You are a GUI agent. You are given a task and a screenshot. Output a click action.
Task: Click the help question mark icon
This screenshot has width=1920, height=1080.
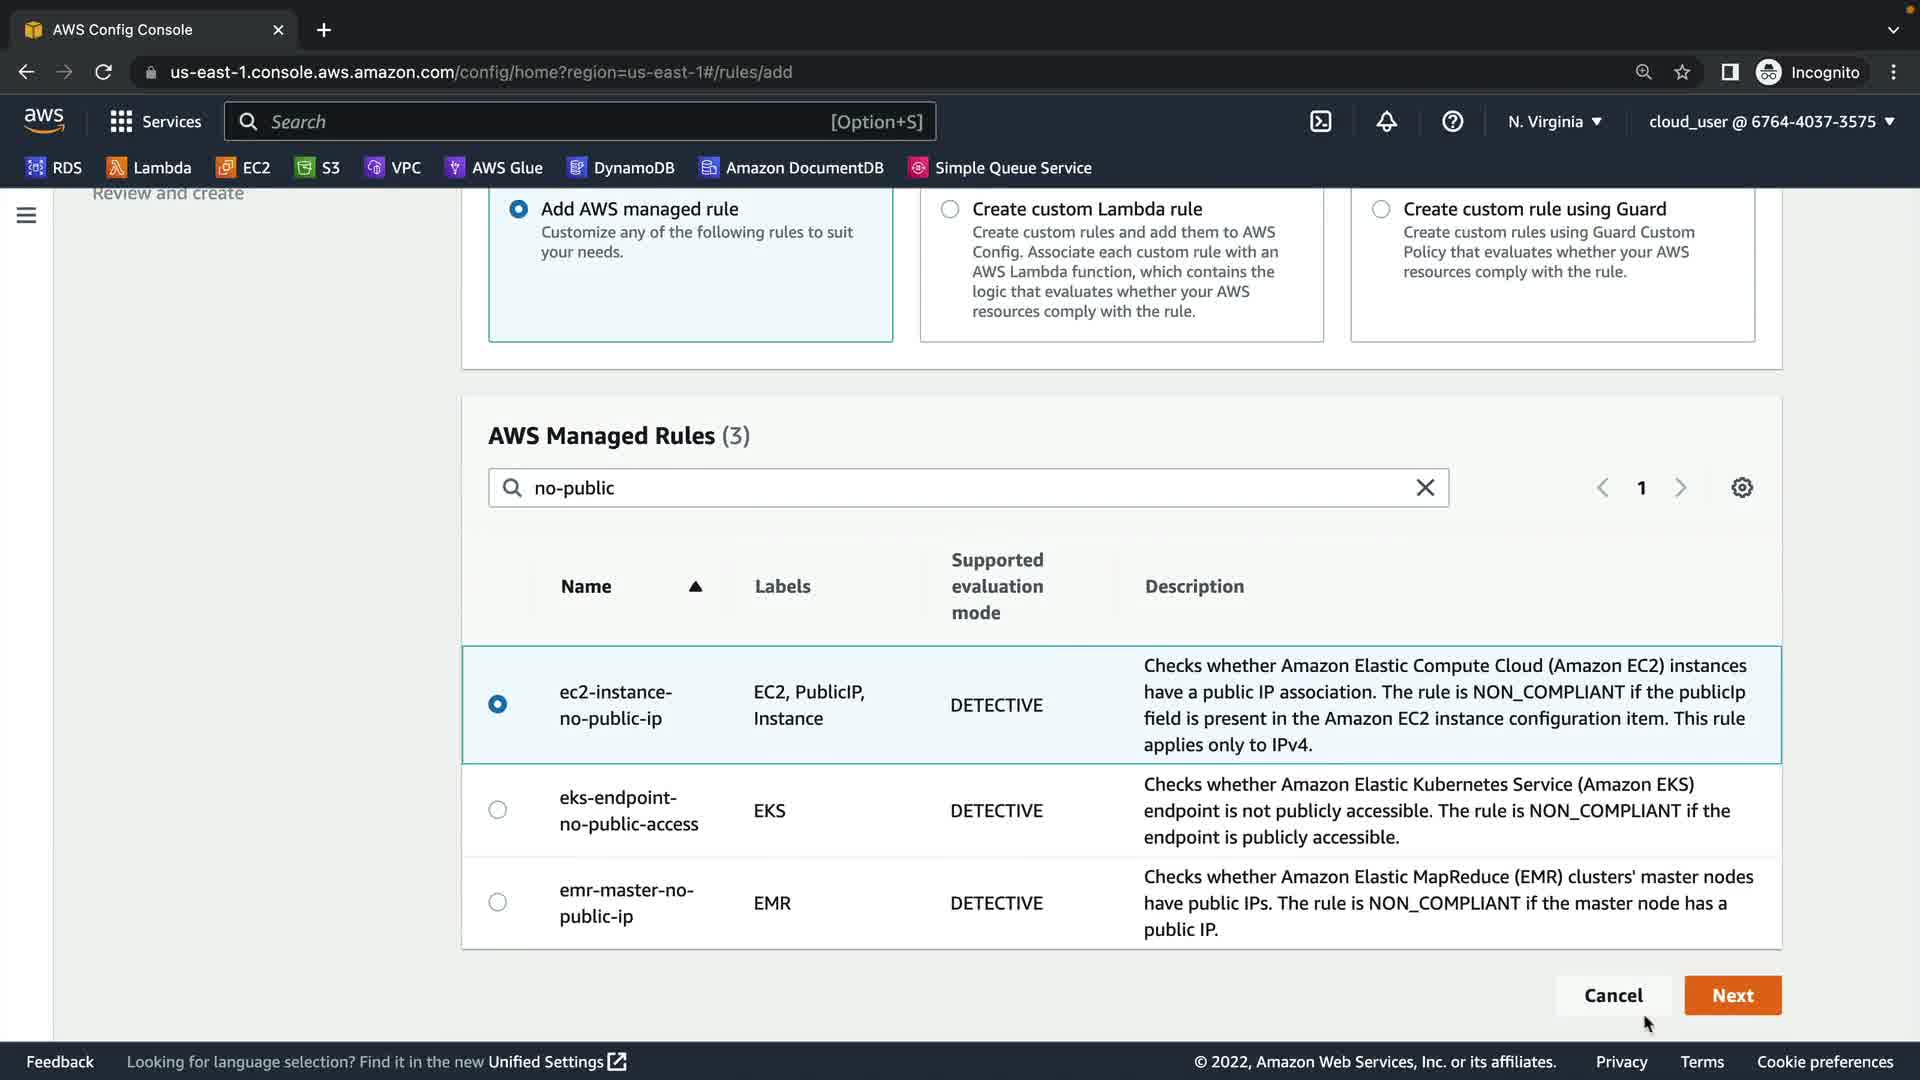point(1452,122)
